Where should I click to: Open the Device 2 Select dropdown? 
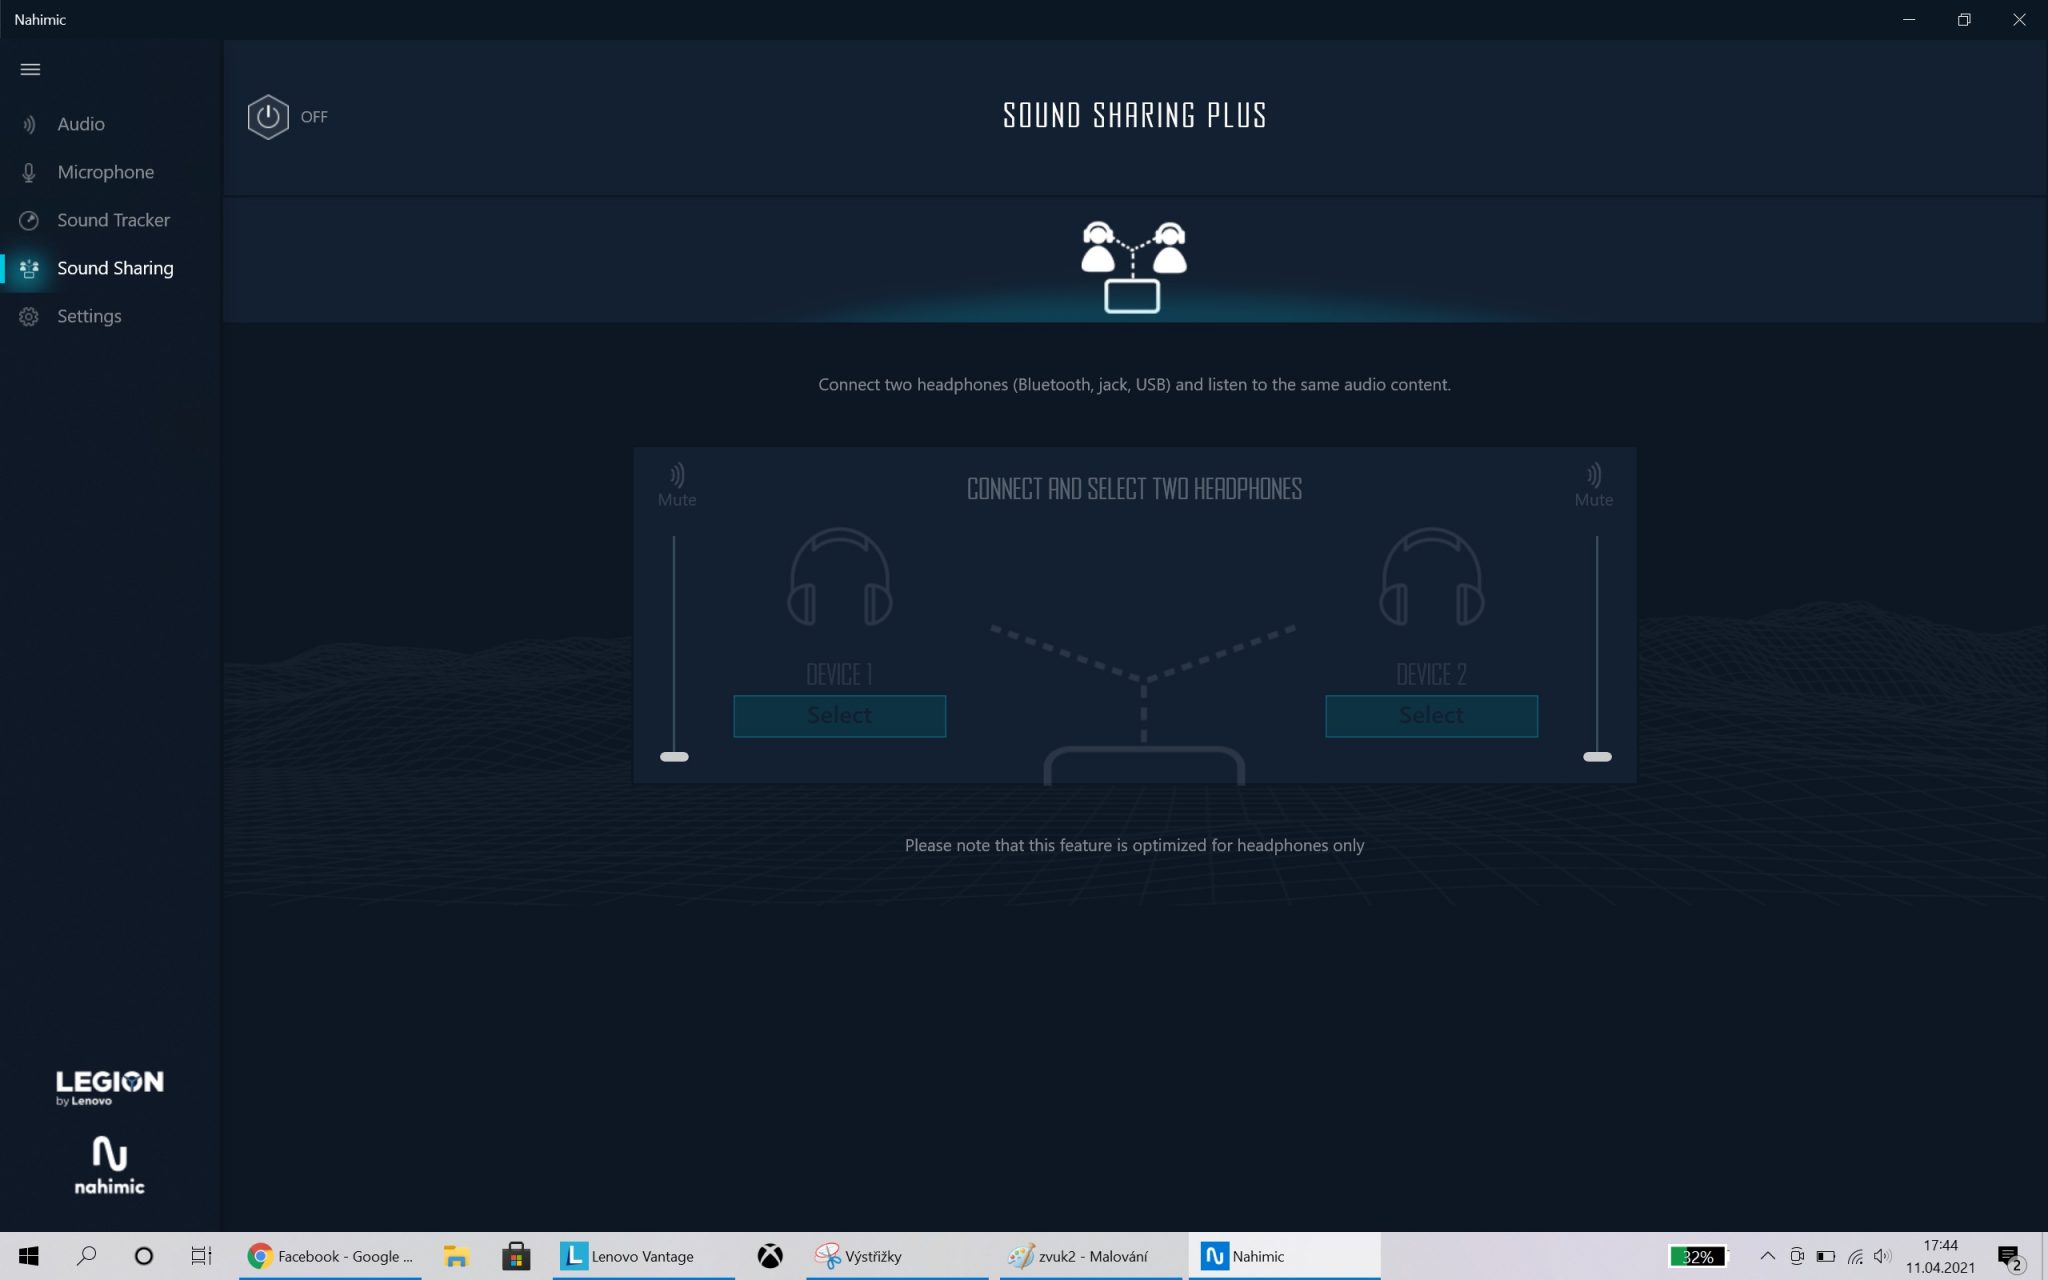coord(1431,716)
